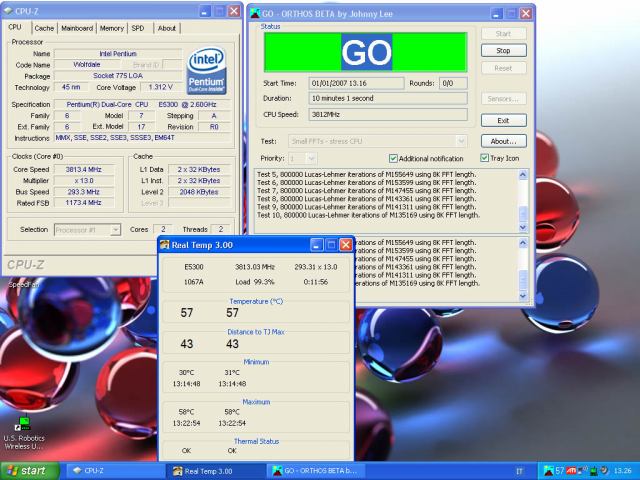Toggle the Tray Icon checkbox
This screenshot has width=640, height=480.
point(484,158)
